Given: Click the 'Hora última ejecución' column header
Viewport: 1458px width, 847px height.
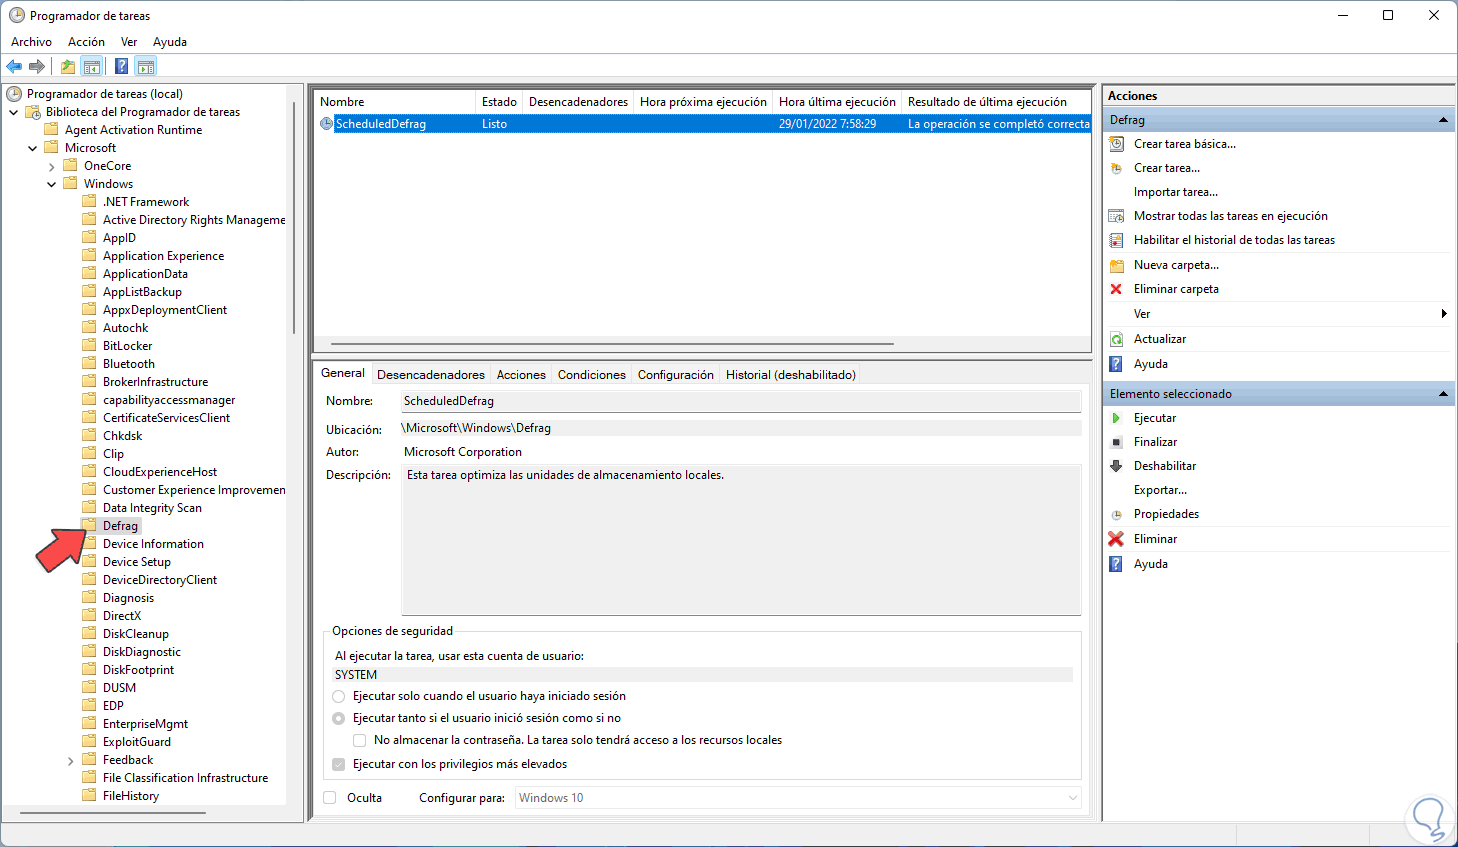Looking at the screenshot, I should tap(838, 102).
